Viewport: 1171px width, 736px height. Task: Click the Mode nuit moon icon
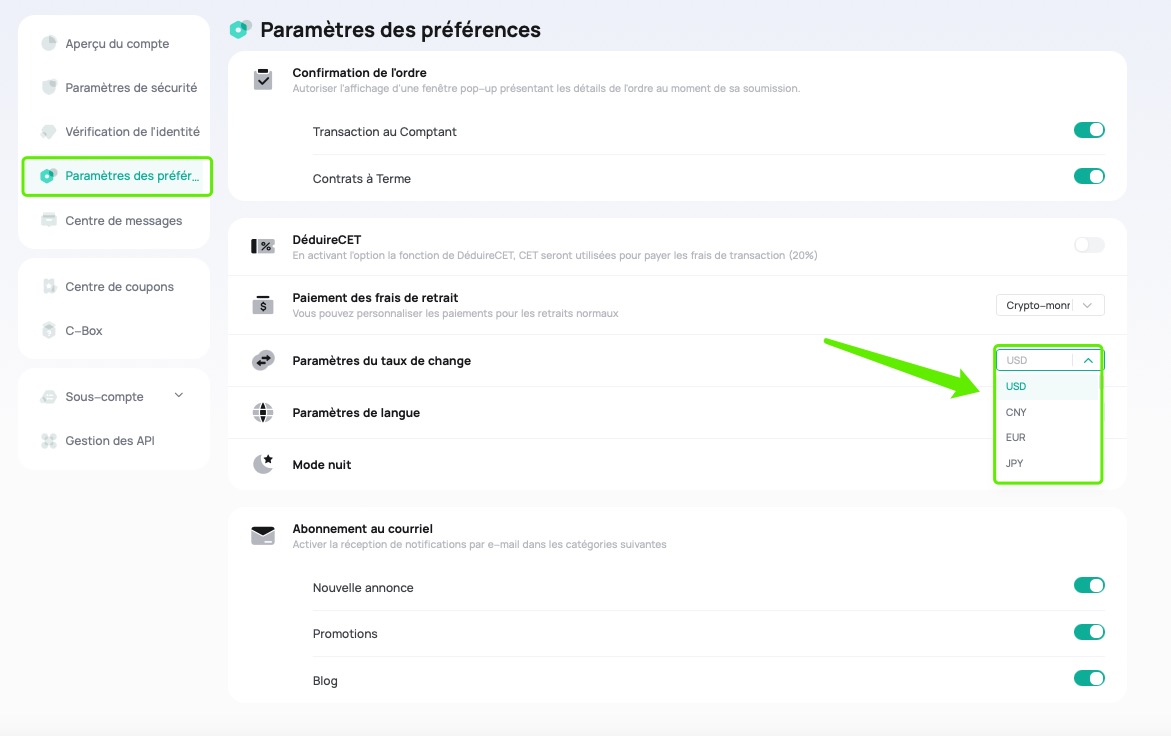tap(263, 464)
